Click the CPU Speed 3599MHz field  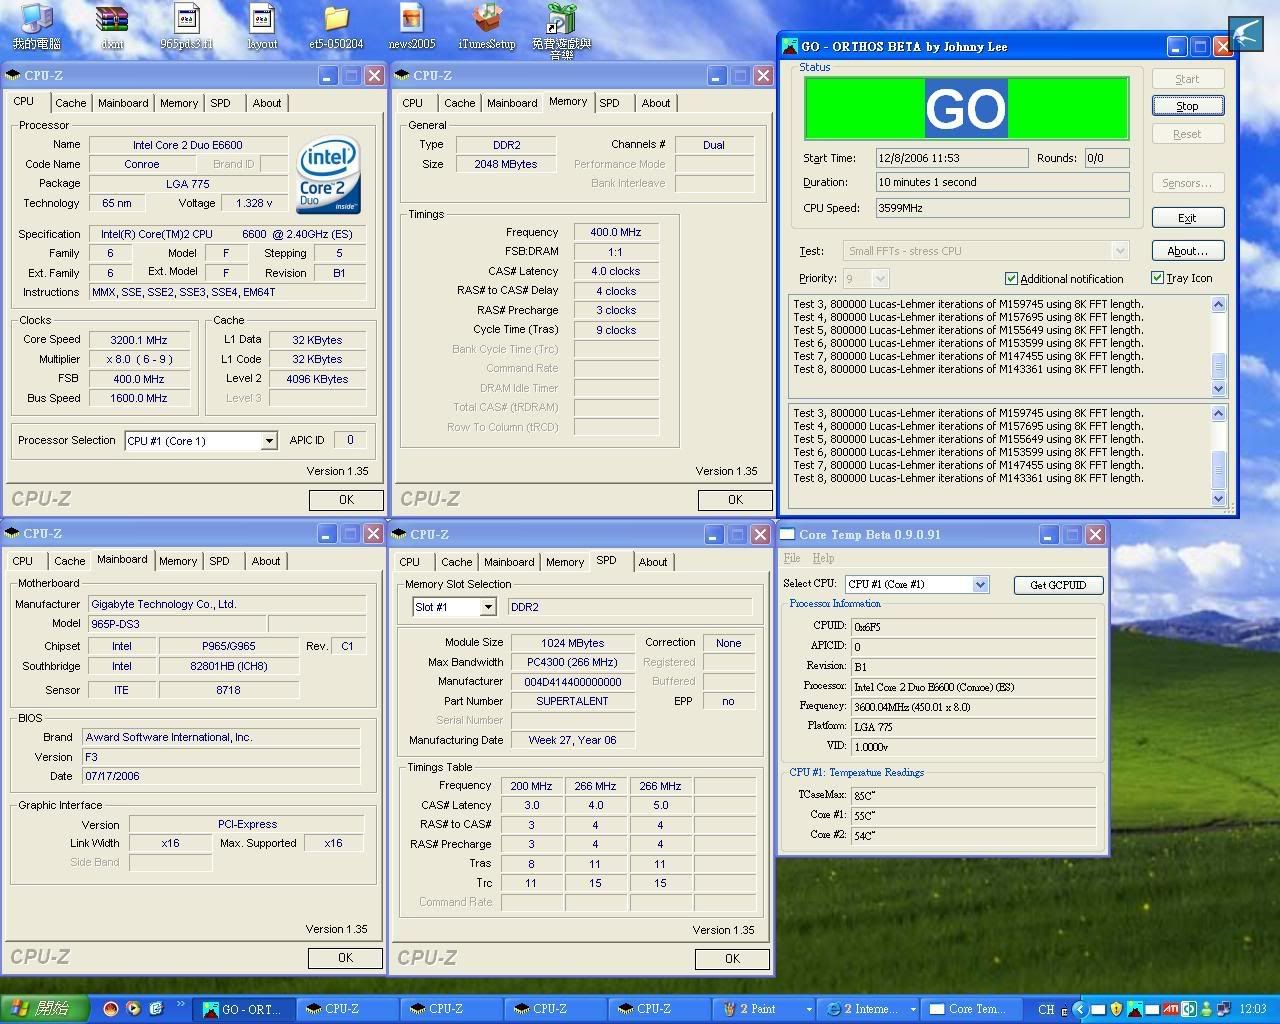pyautogui.click(x=1002, y=208)
